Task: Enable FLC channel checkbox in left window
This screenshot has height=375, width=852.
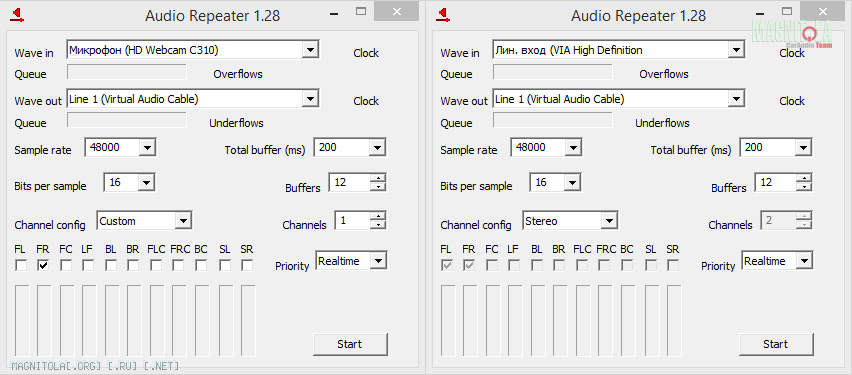Action: pos(156,266)
